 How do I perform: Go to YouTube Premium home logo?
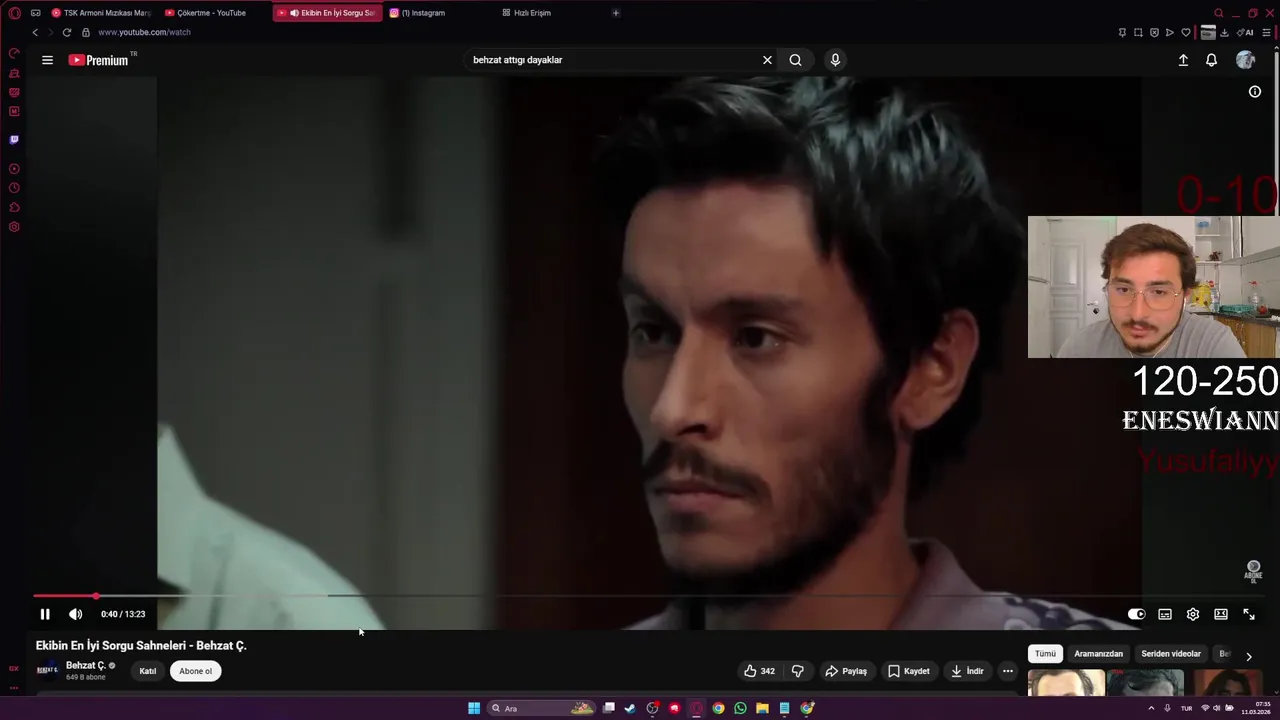click(x=98, y=60)
